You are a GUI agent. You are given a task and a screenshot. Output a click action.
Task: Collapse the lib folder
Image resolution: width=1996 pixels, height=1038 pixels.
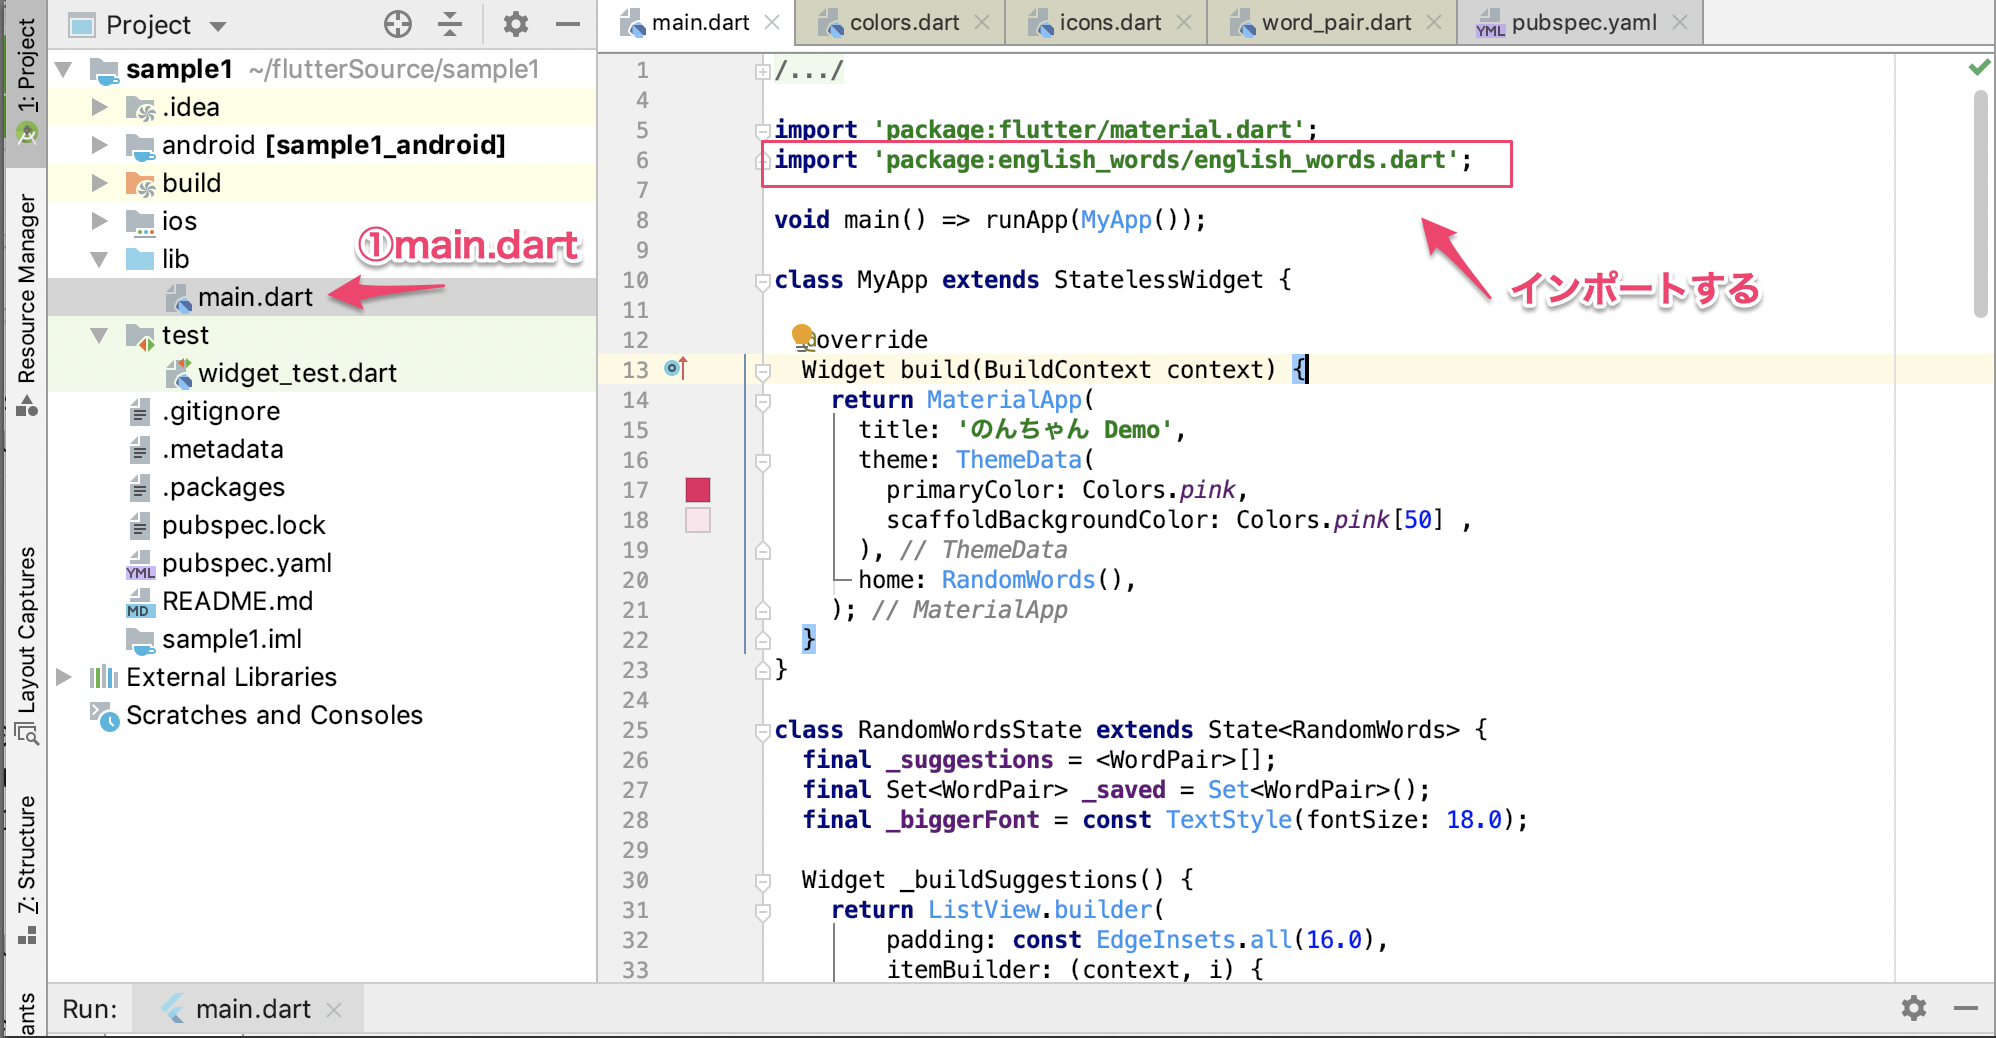coord(99,259)
